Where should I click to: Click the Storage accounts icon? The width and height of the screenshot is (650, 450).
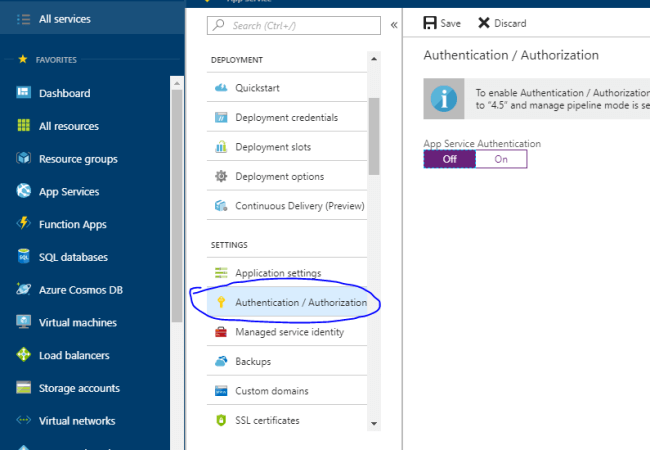click(x=23, y=387)
